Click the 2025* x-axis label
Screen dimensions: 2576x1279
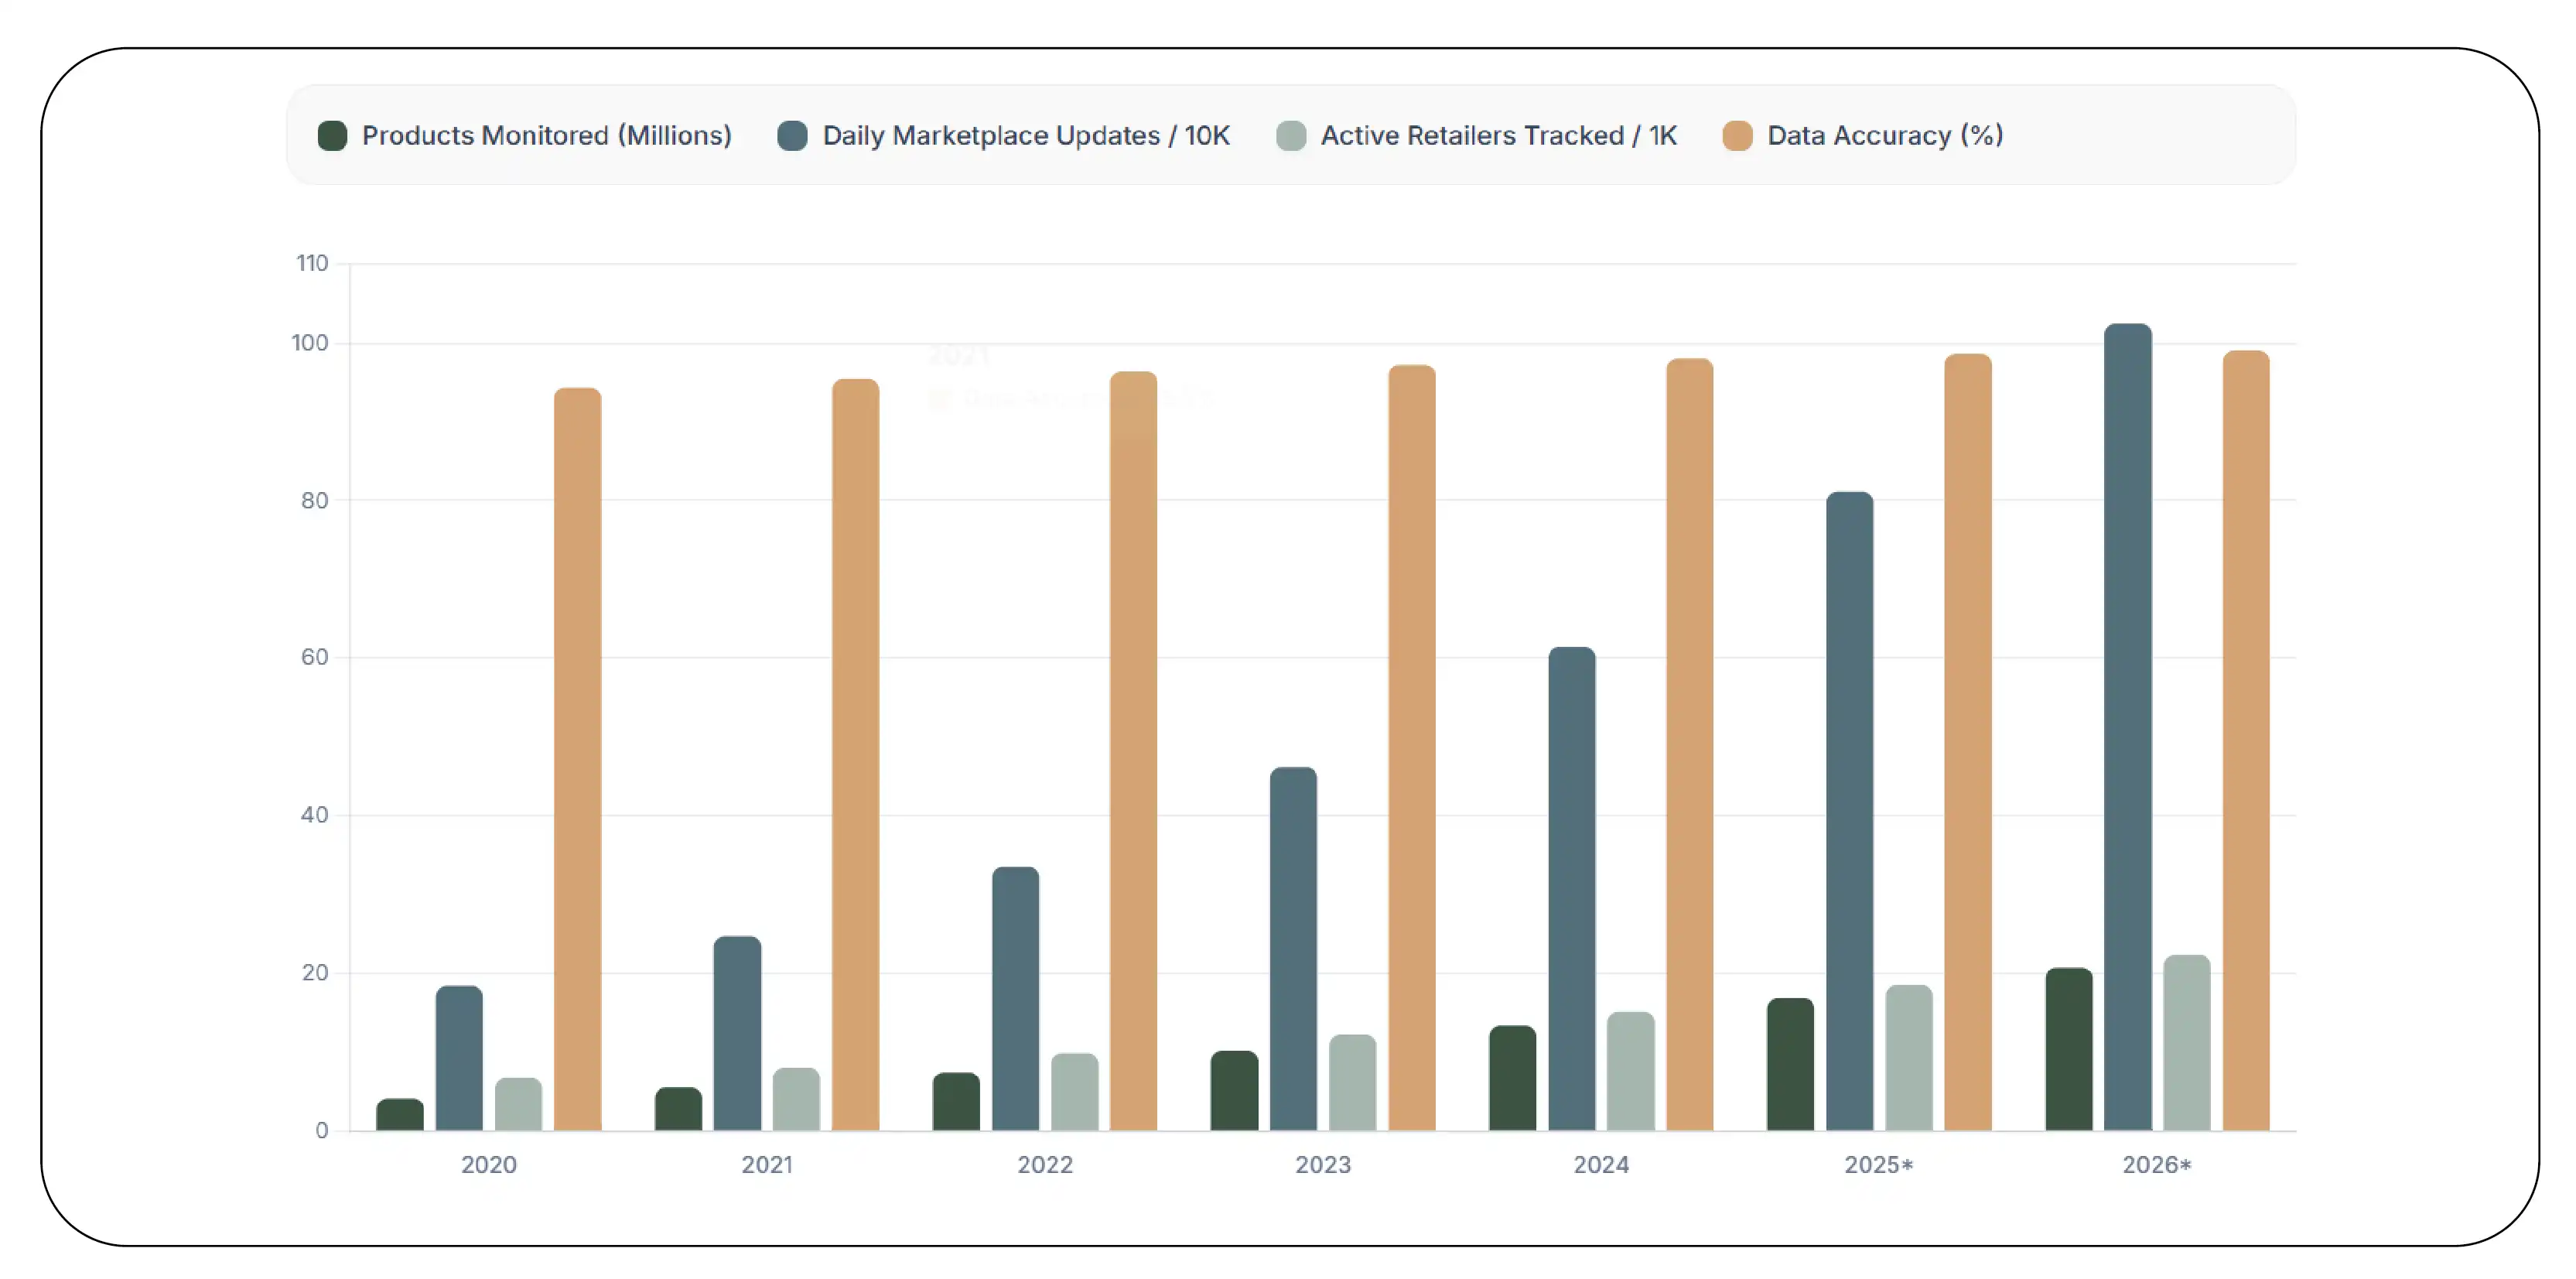(x=1878, y=1165)
